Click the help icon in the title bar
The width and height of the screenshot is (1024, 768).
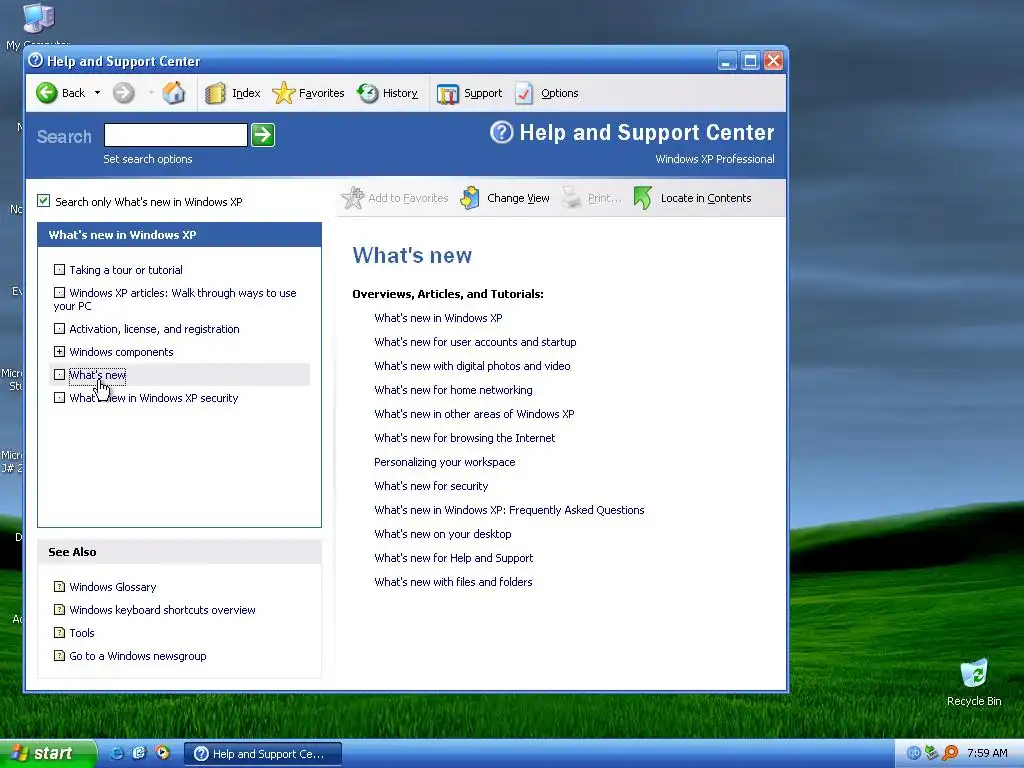36,61
